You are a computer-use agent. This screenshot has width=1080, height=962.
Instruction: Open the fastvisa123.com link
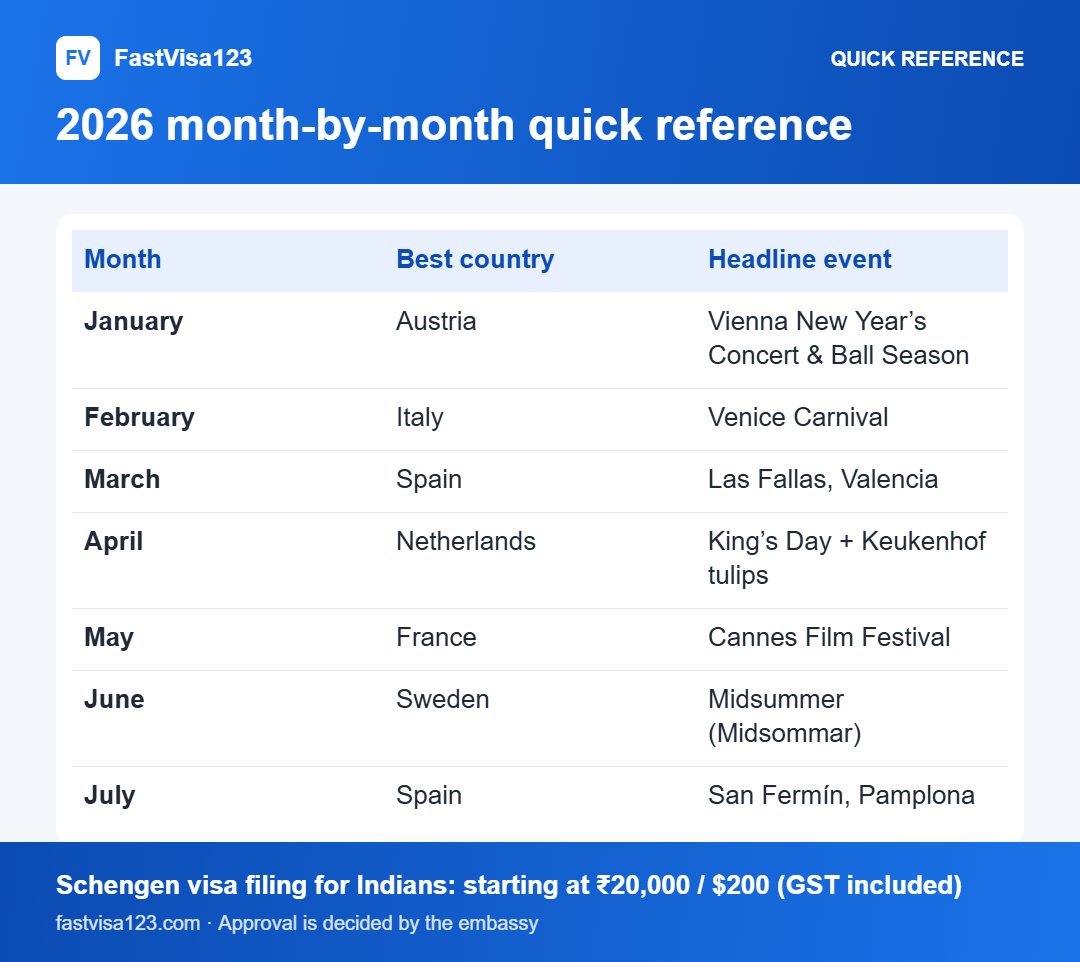(x=127, y=923)
